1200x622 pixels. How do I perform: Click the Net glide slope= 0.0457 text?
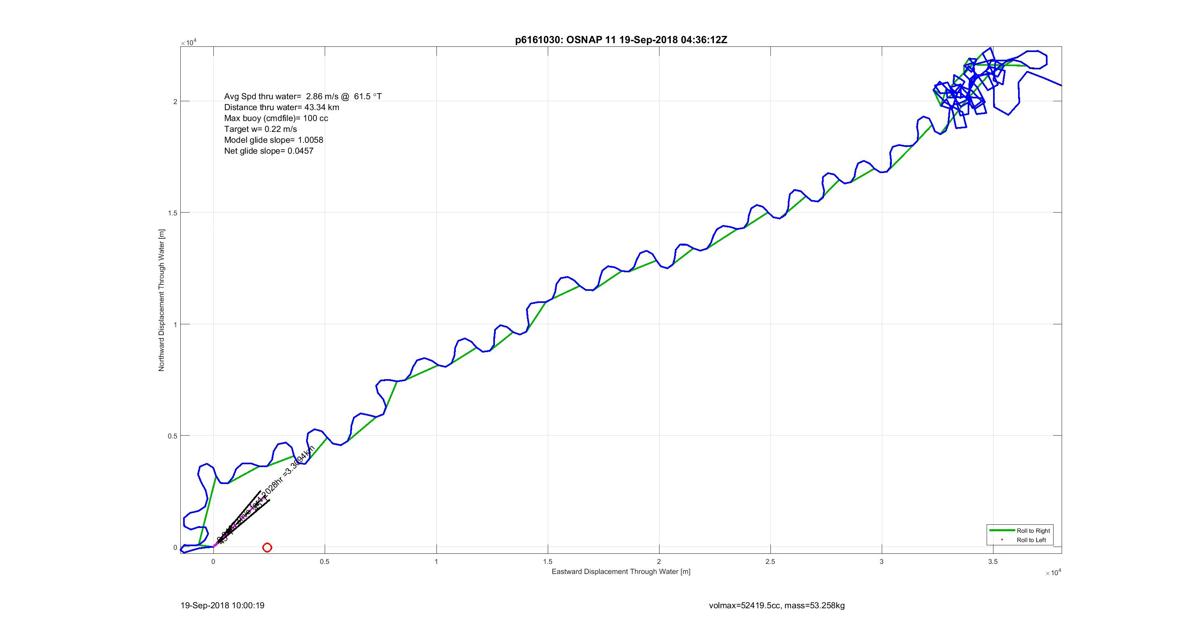click(x=268, y=151)
